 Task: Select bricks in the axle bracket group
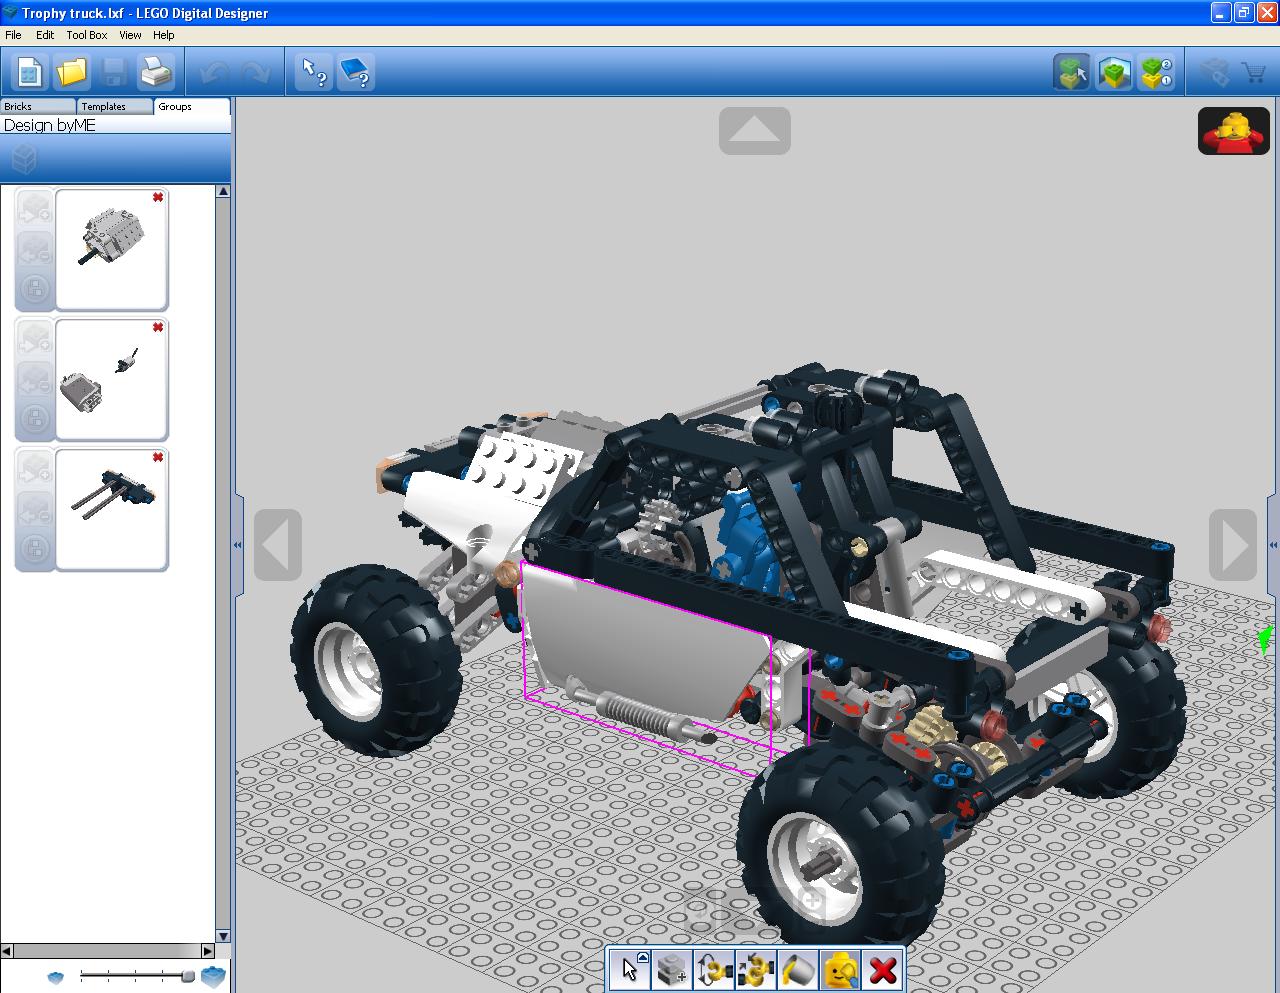pyautogui.click(x=35, y=549)
